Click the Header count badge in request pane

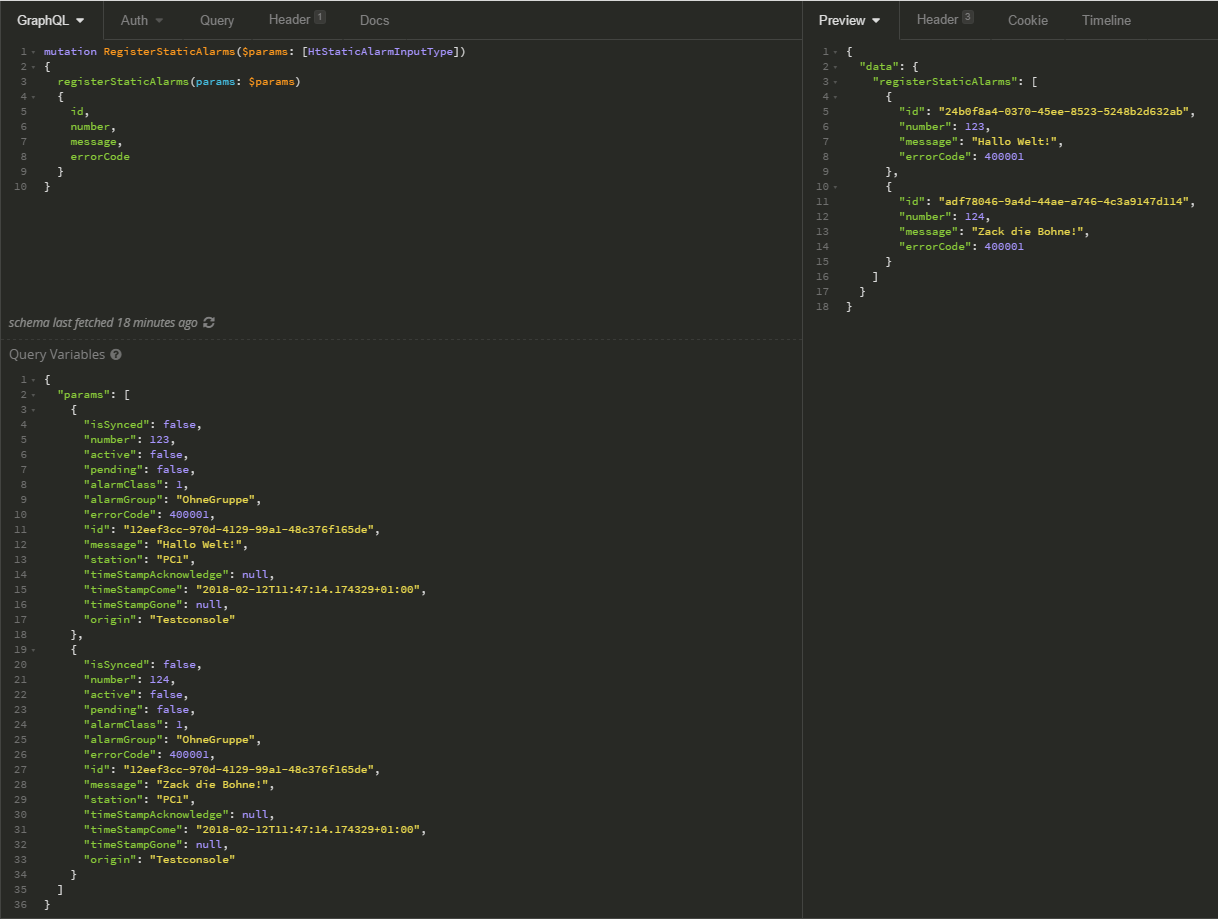pyautogui.click(x=319, y=17)
